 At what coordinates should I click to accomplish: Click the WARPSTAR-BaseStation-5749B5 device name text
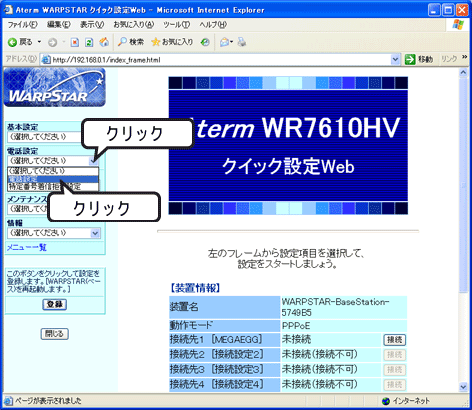click(x=335, y=307)
